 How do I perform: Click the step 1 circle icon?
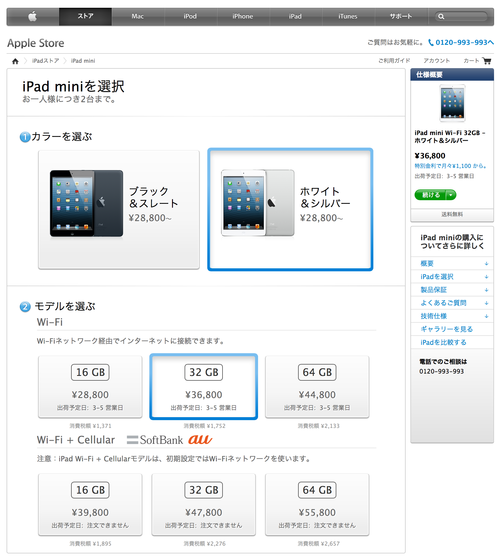pyautogui.click(x=25, y=137)
